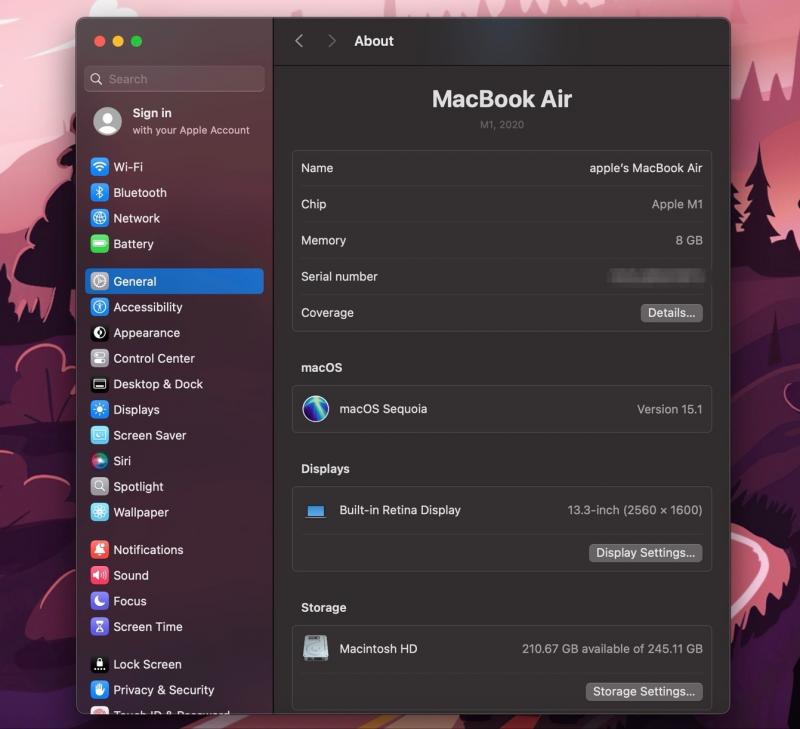Screen dimensions: 800x729
Task: Open the Lock Screen settings
Action: click(x=174, y=664)
